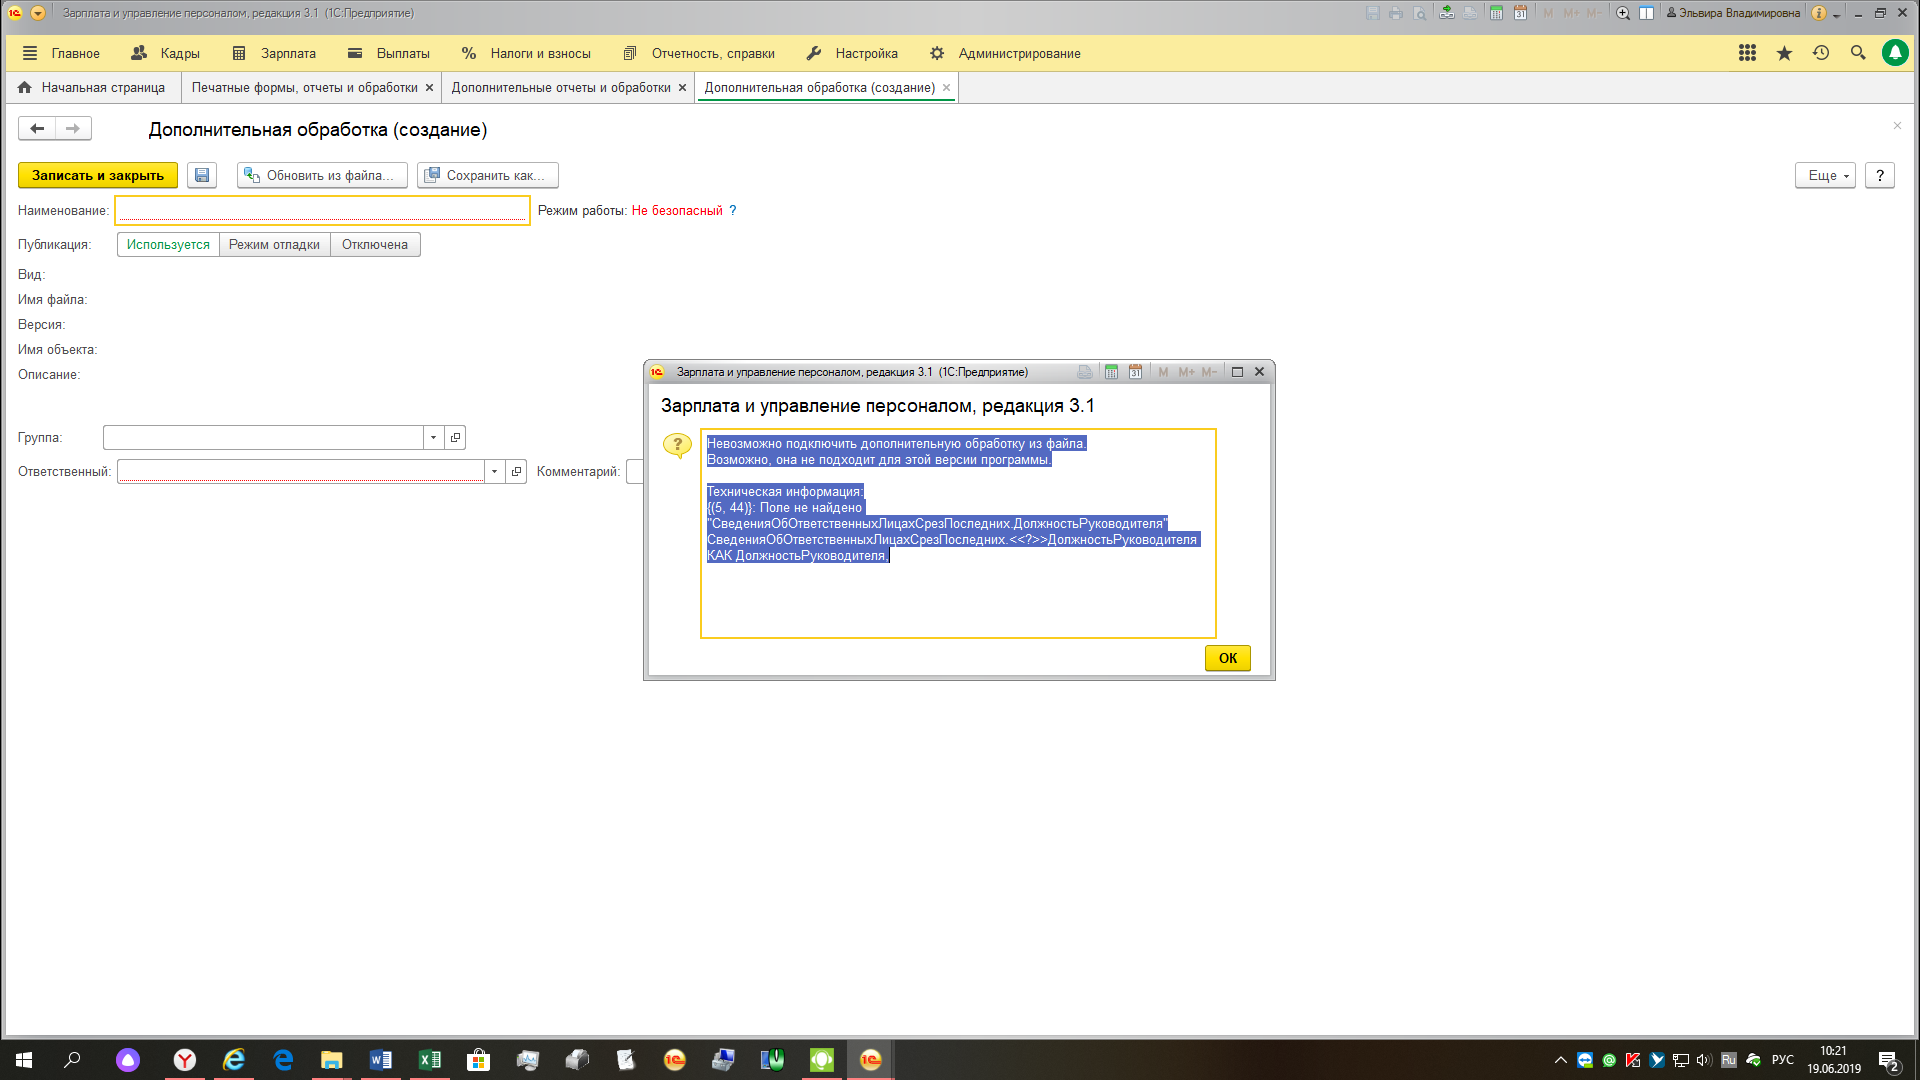Viewport: 1920px width, 1080px height.
Task: Close Печатные формы, отчеты и обработки tab
Action: pos(429,88)
